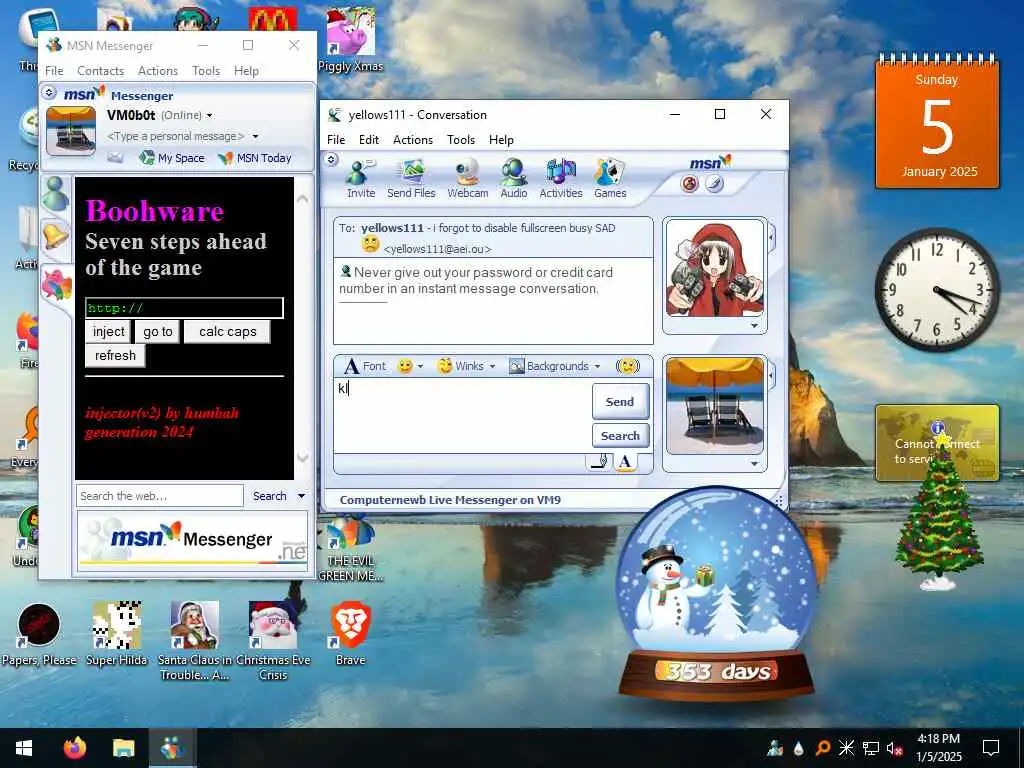Open Tools menu in MSN Messenger
This screenshot has height=768, width=1024.
pos(206,71)
